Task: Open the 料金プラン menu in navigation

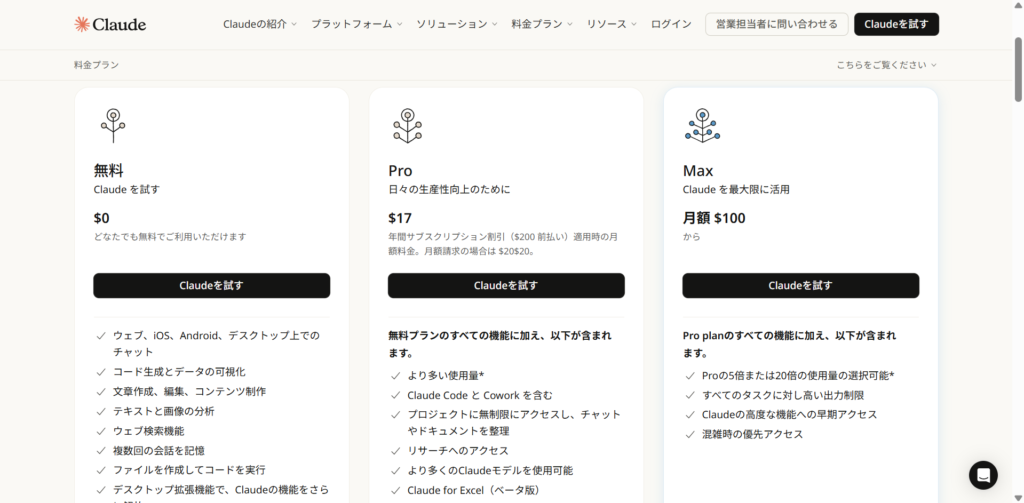Action: coord(542,24)
